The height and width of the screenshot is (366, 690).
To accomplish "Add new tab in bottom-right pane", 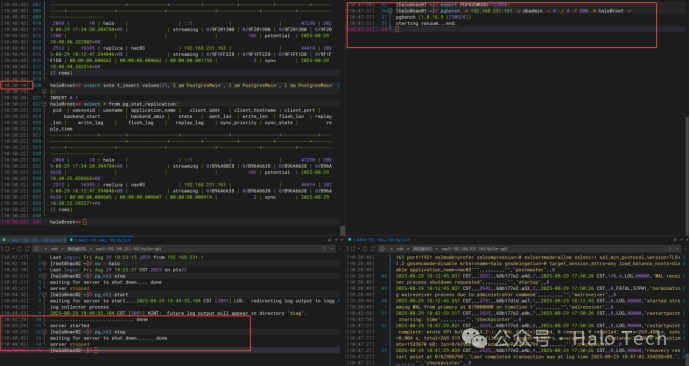I will click(x=681, y=240).
